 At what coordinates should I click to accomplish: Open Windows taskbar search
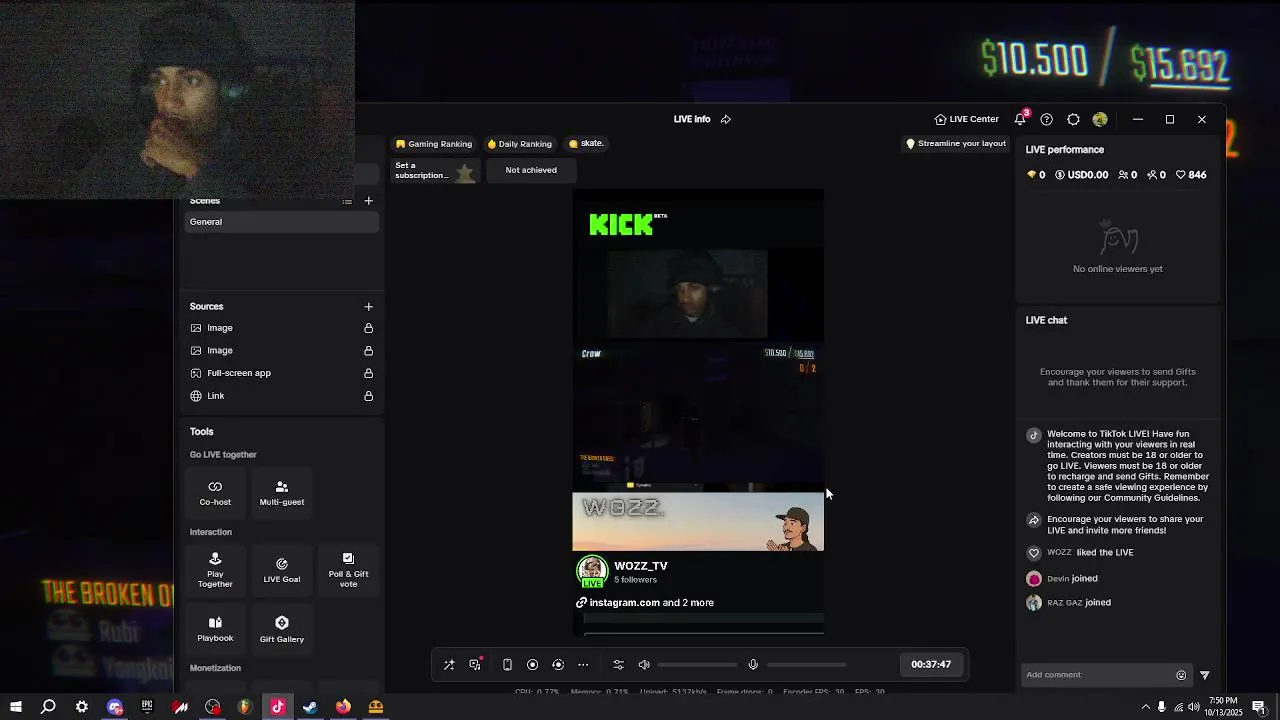48,707
